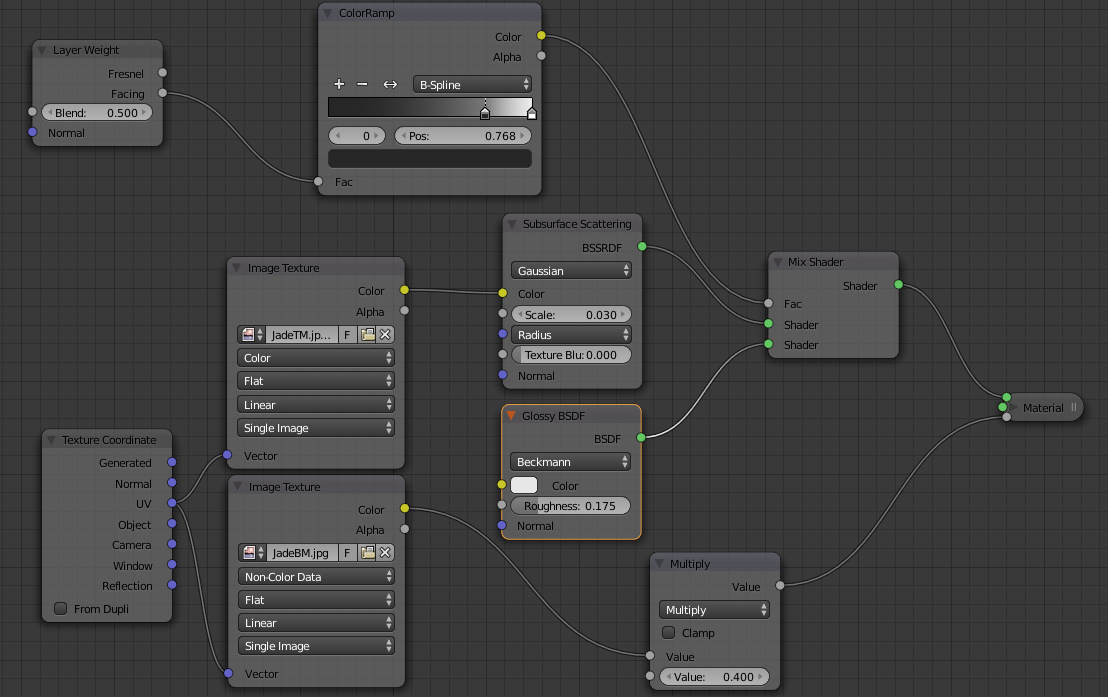Image resolution: width=1108 pixels, height=697 pixels.
Task: Click the Reflection output socket
Action: (x=172, y=585)
